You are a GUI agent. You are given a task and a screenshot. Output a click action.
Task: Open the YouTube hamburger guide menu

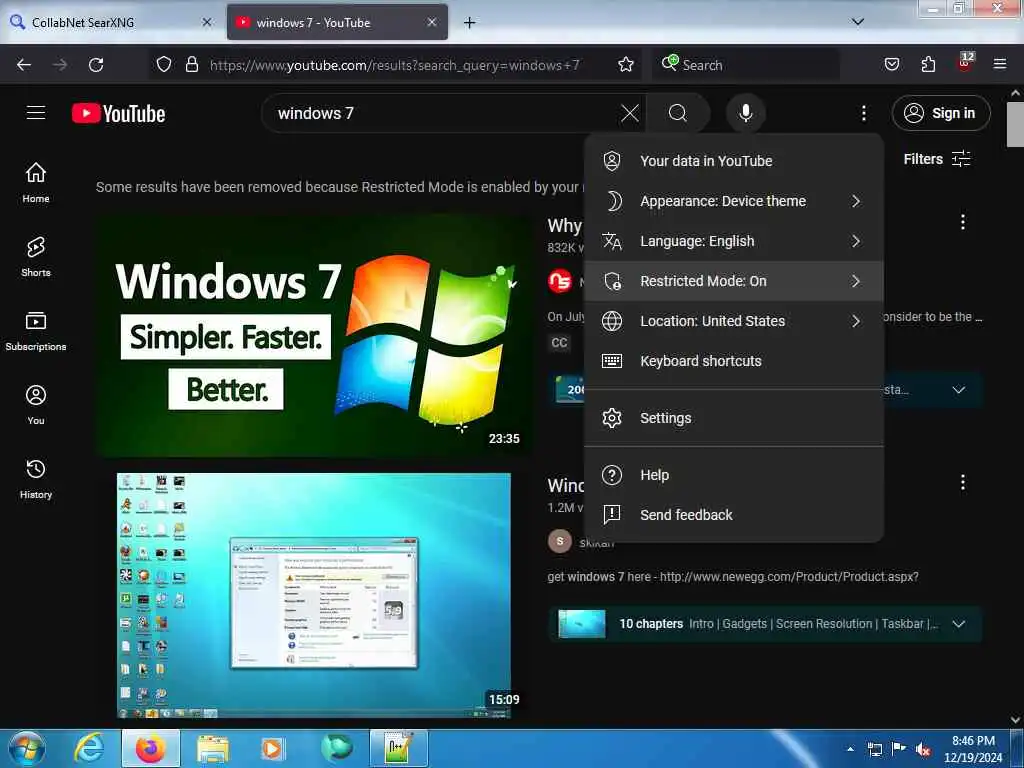tap(36, 113)
